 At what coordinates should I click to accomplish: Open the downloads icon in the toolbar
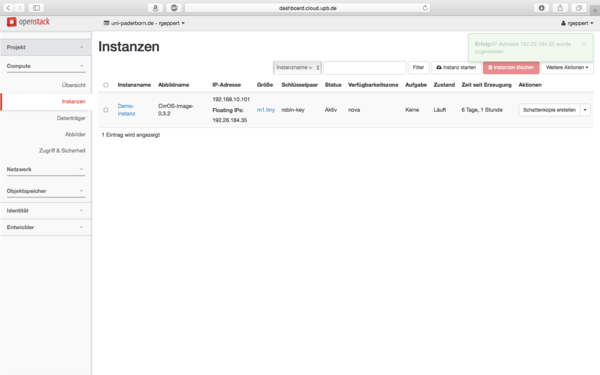[x=541, y=8]
